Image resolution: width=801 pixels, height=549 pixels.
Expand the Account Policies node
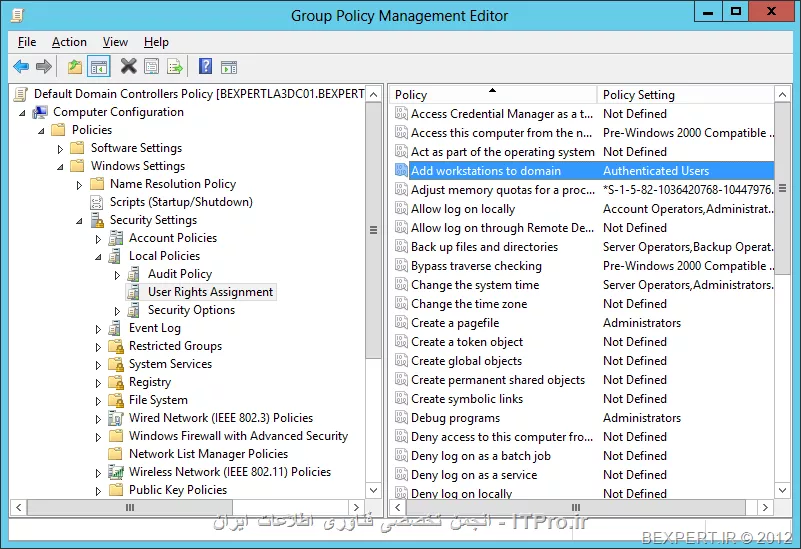click(98, 238)
